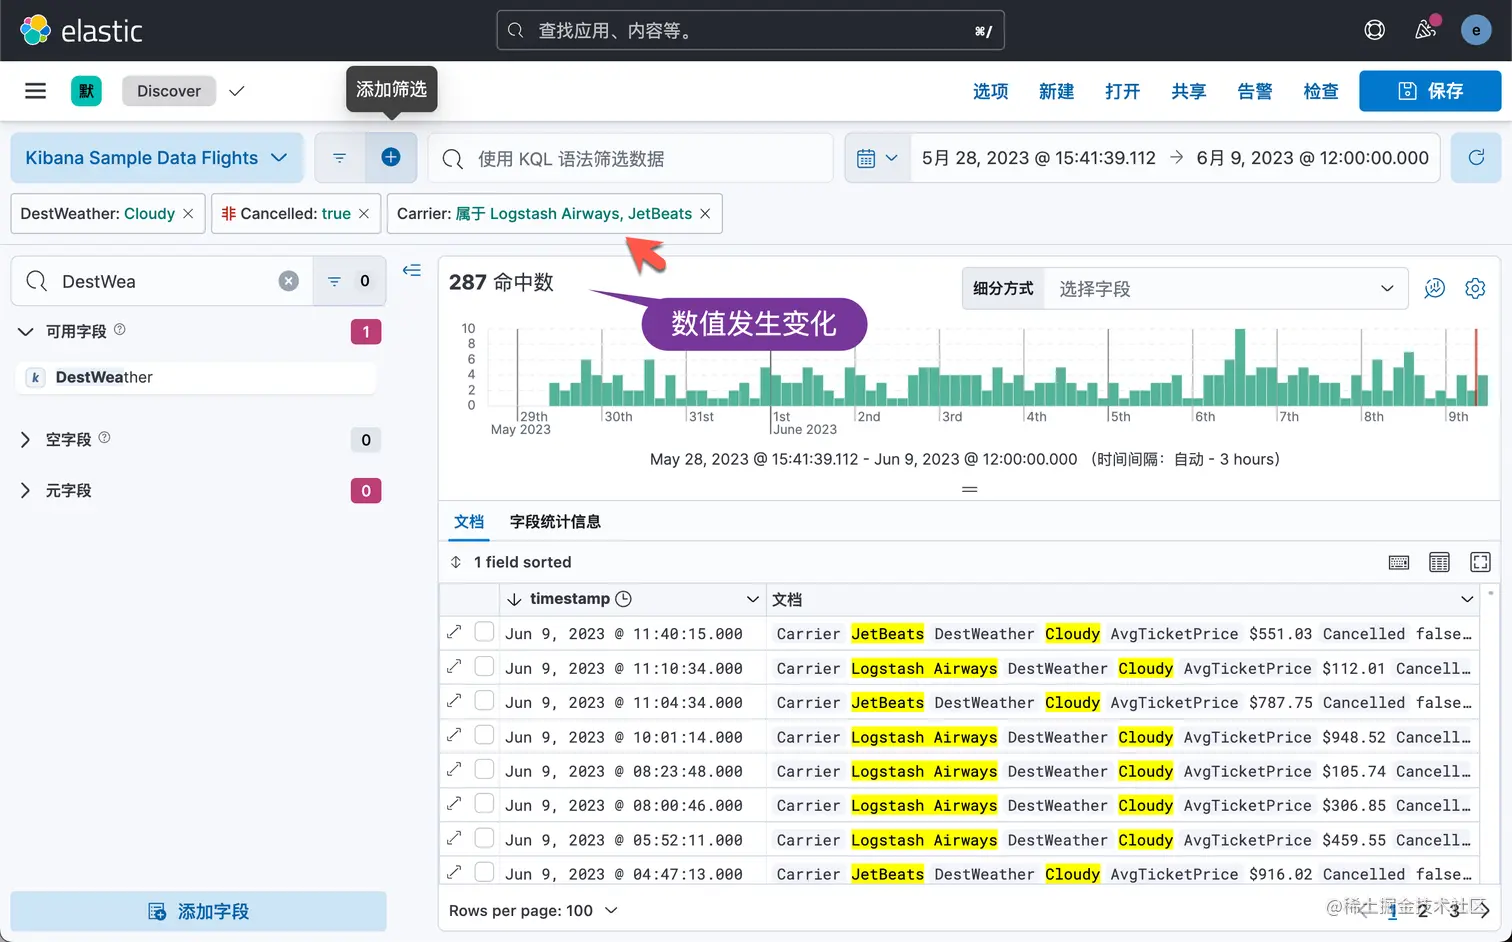Click the refresh query icon
The width and height of the screenshot is (1512, 942).
click(x=1476, y=158)
